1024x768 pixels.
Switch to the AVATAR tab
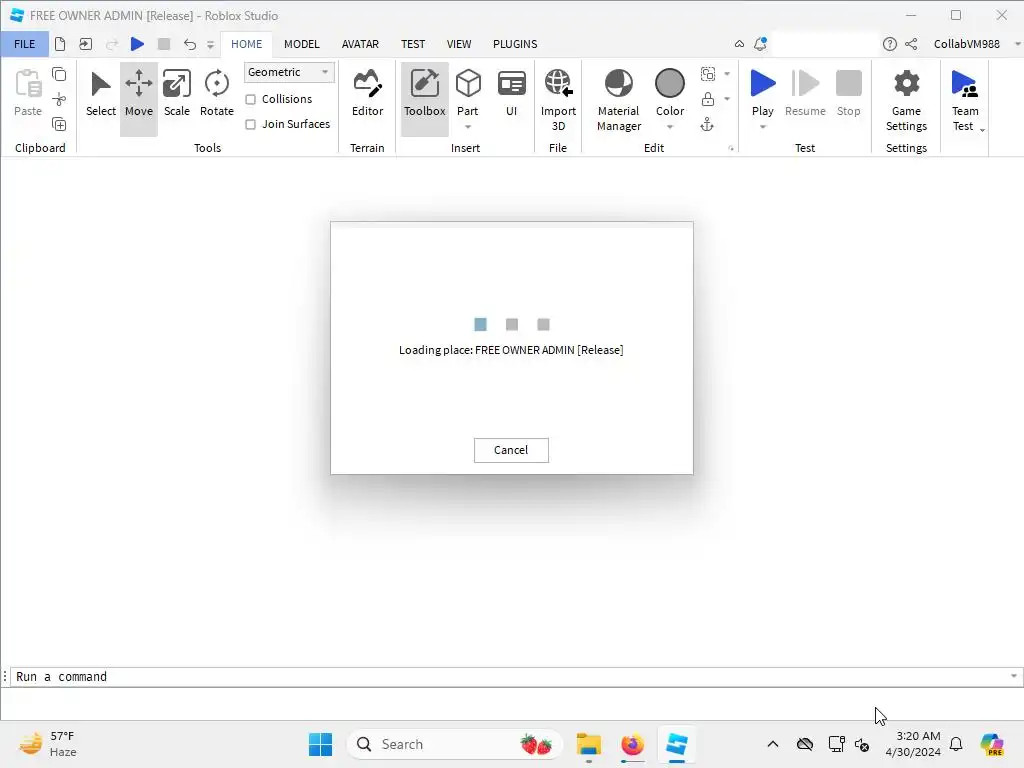(360, 44)
